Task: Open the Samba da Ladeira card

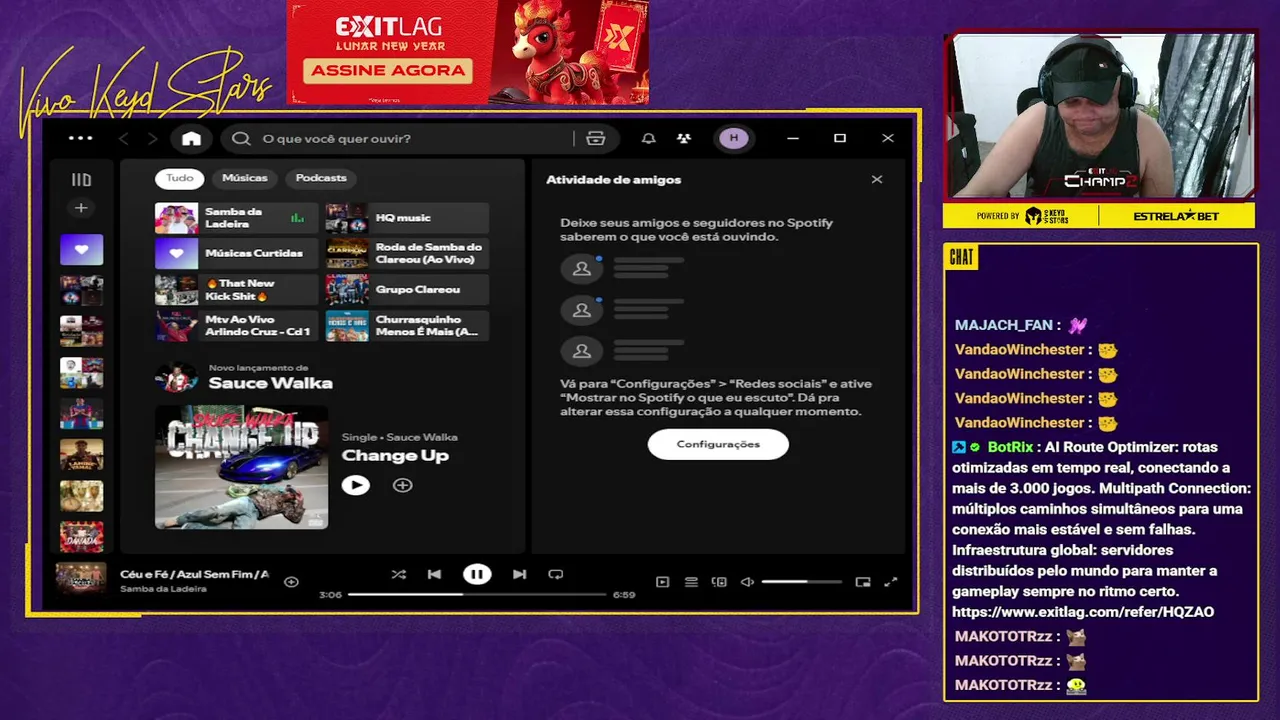Action: click(x=236, y=218)
